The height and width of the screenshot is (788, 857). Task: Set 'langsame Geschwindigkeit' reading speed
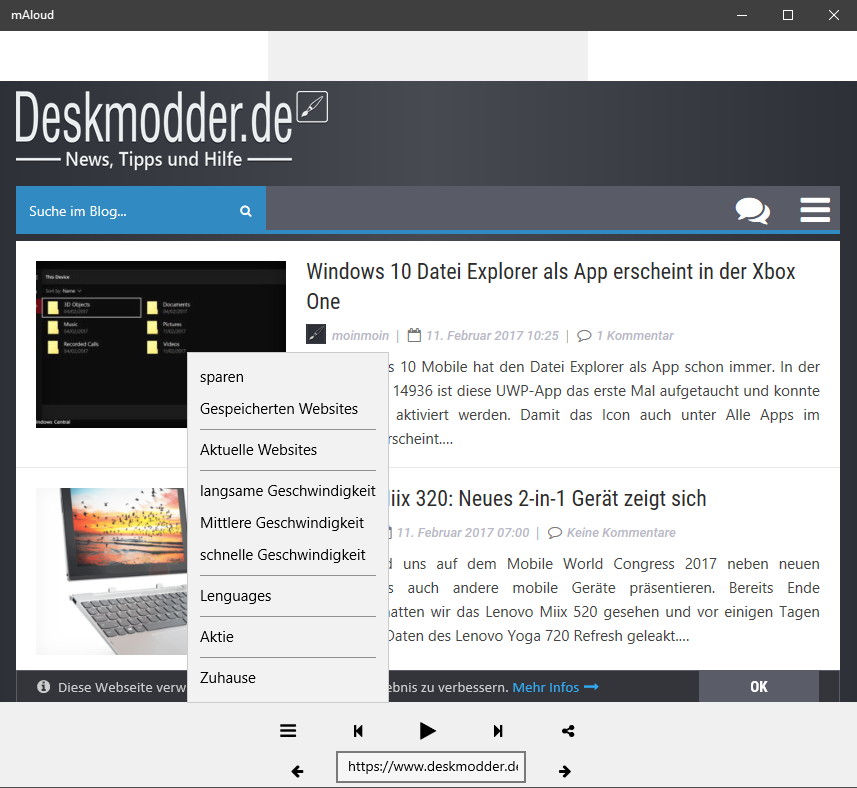point(287,491)
